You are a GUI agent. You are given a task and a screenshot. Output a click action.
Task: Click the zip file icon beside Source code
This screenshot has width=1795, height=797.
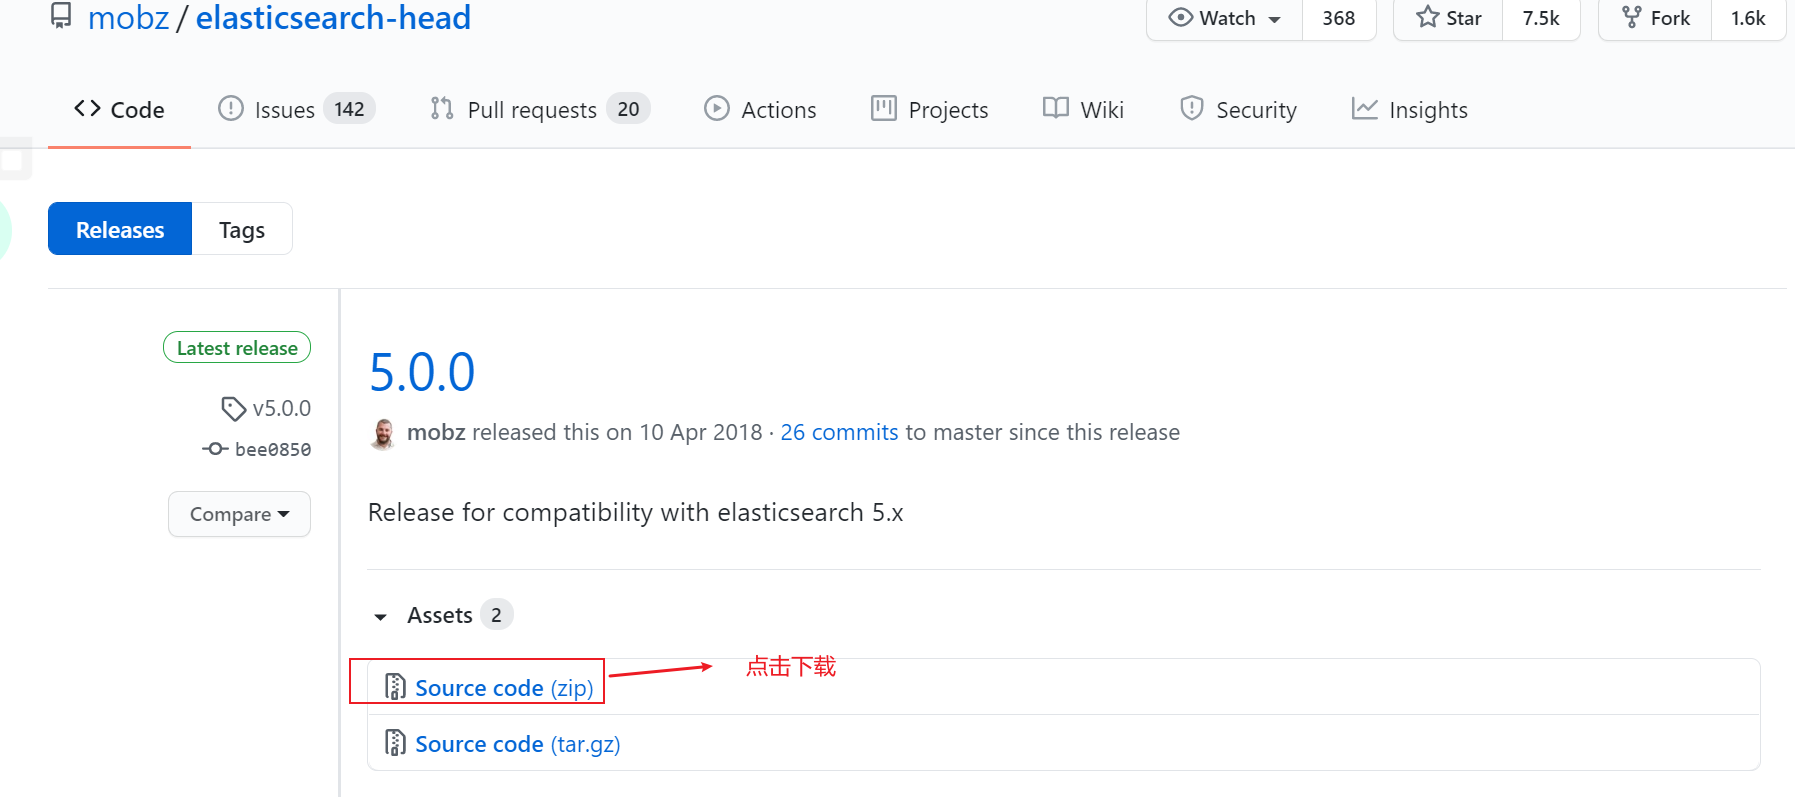coord(395,687)
